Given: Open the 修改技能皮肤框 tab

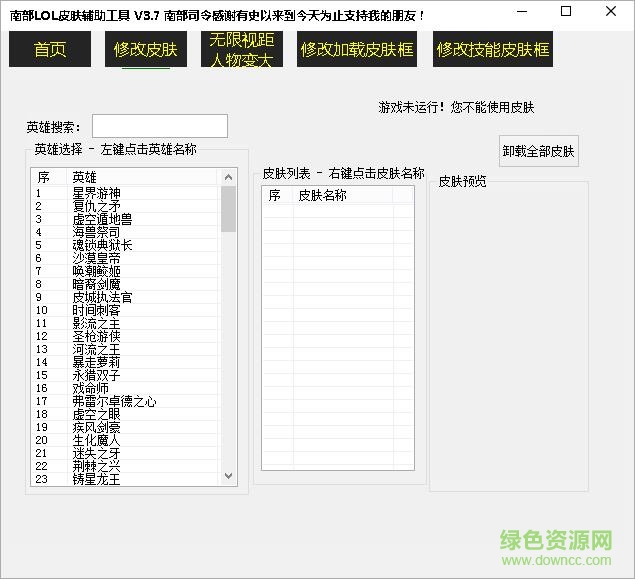Looking at the screenshot, I should [x=493, y=49].
